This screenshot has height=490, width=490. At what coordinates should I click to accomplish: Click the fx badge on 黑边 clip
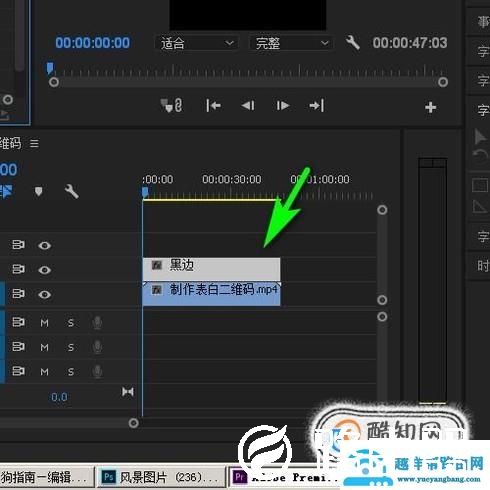click(157, 265)
